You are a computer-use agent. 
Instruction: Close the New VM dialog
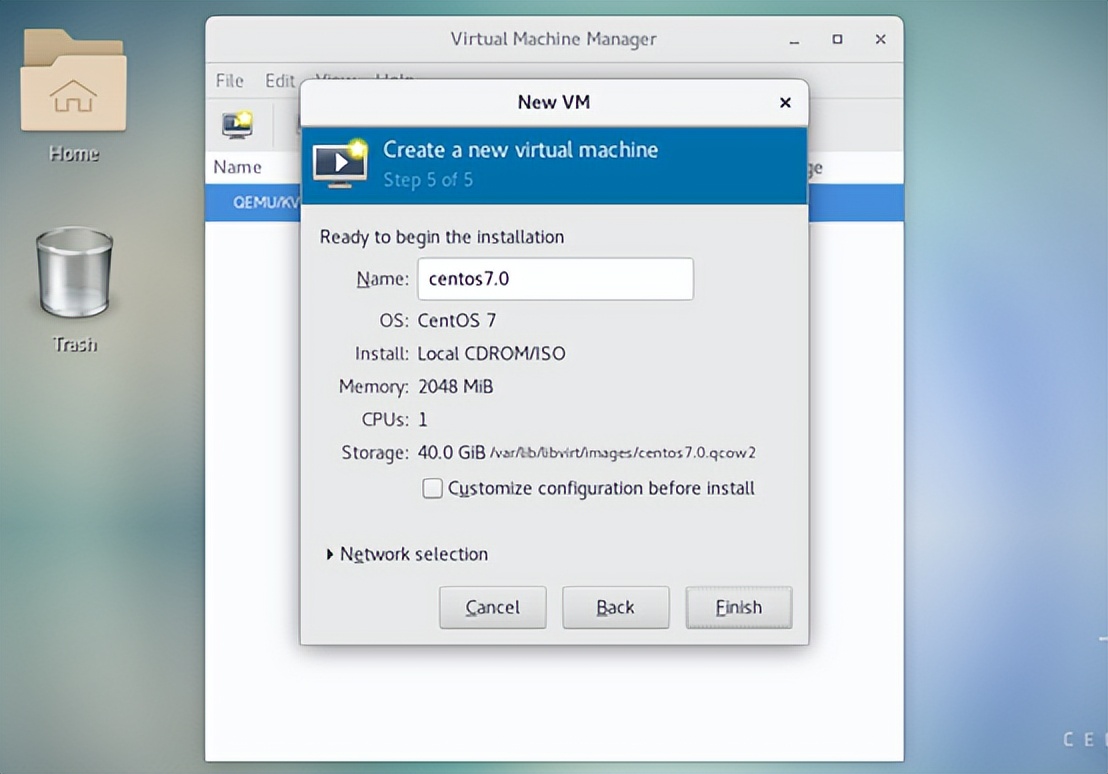click(785, 102)
